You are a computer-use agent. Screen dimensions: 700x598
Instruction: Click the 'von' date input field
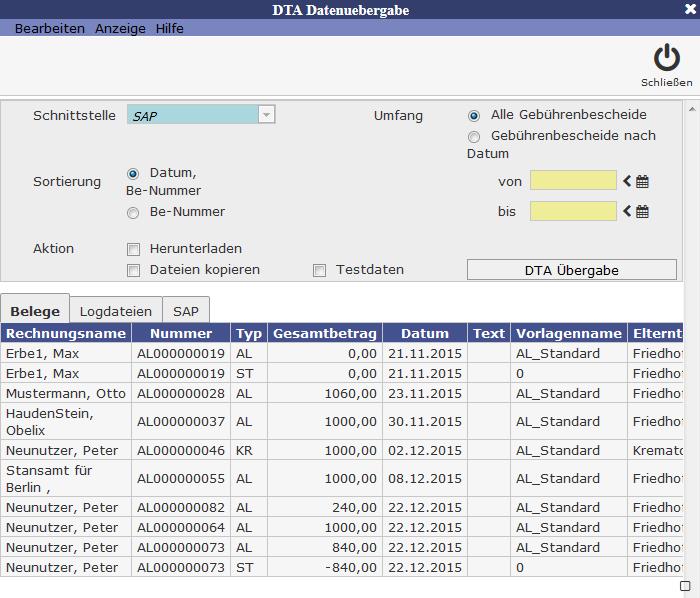pyautogui.click(x=573, y=181)
